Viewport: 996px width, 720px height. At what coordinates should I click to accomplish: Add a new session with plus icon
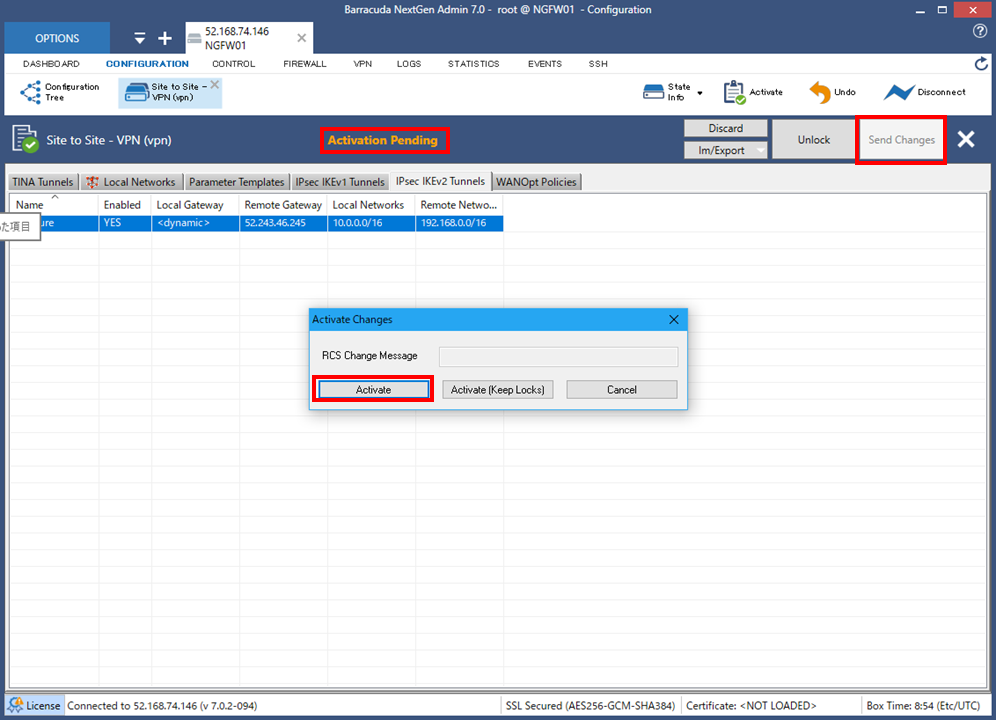(165, 39)
